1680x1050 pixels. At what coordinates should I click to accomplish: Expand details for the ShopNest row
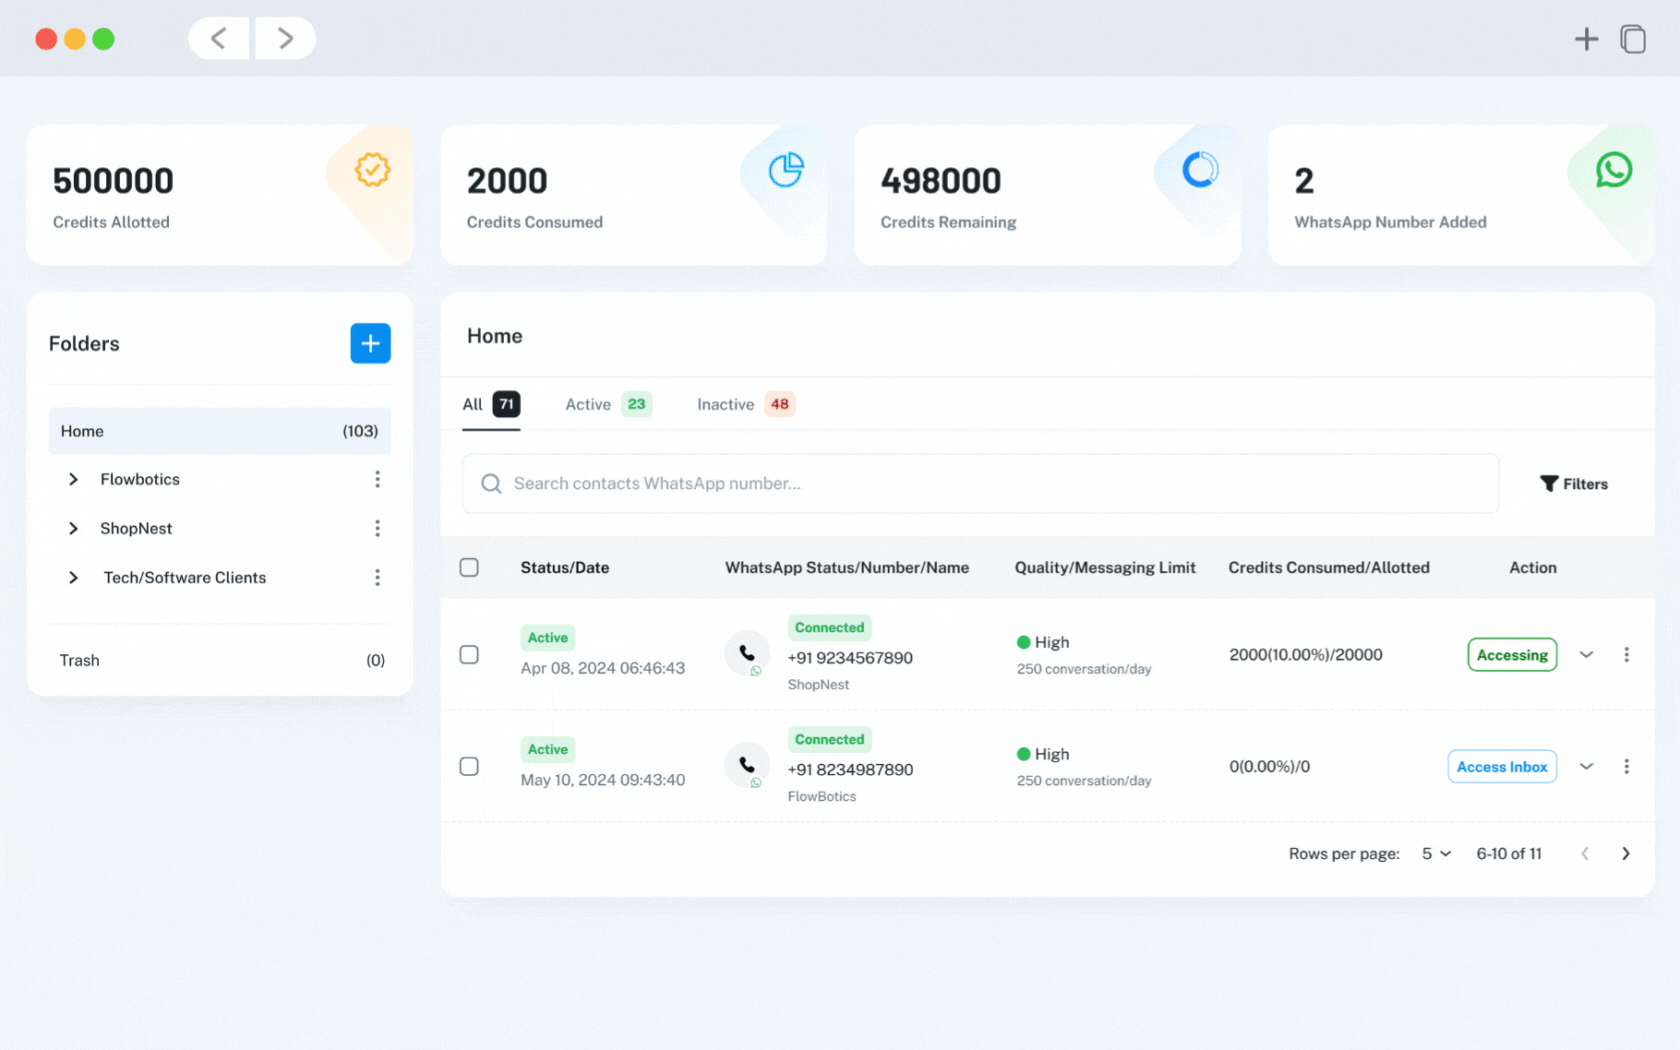coord(1586,655)
